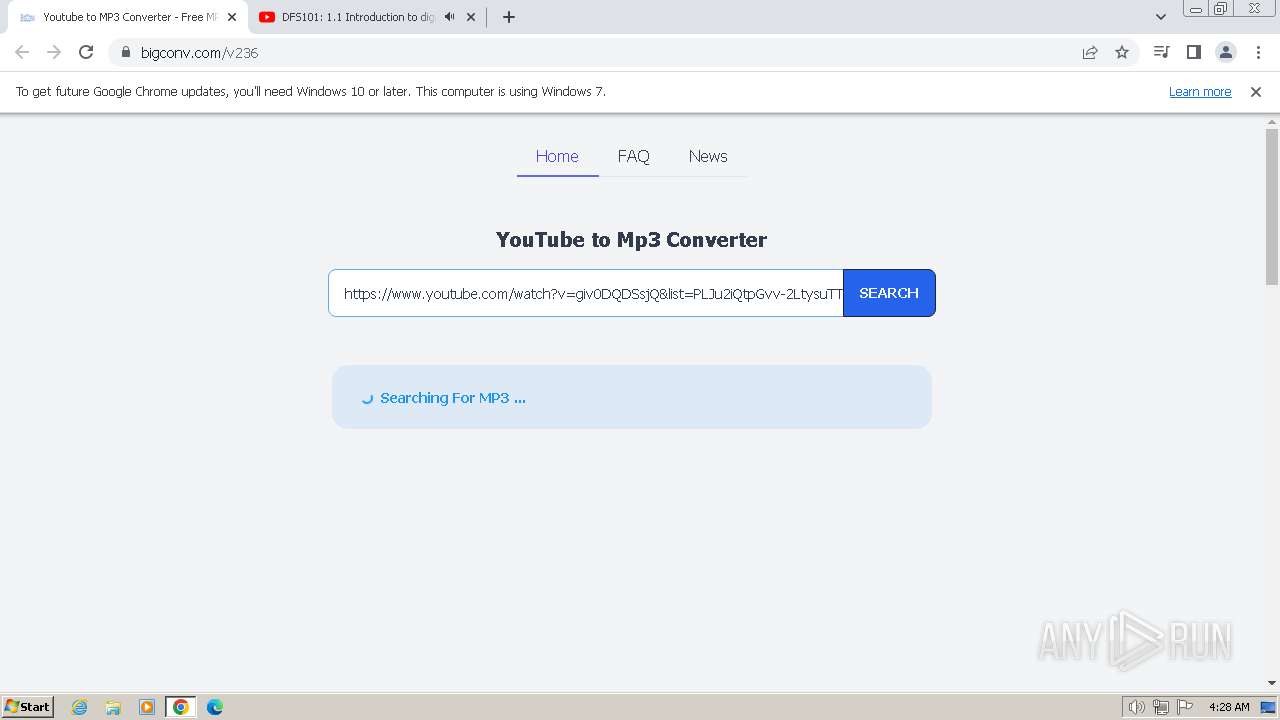Image resolution: width=1280 pixels, height=720 pixels.
Task: Open the Learn more link
Action: tap(1200, 91)
